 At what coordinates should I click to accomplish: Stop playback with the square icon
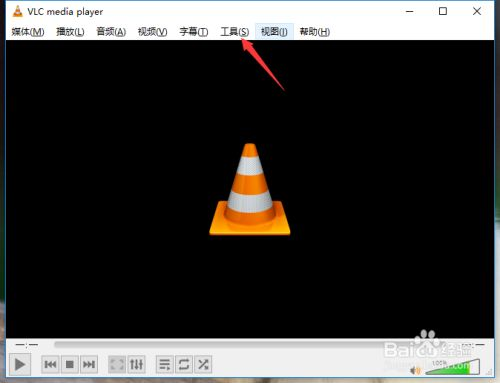pos(70,364)
